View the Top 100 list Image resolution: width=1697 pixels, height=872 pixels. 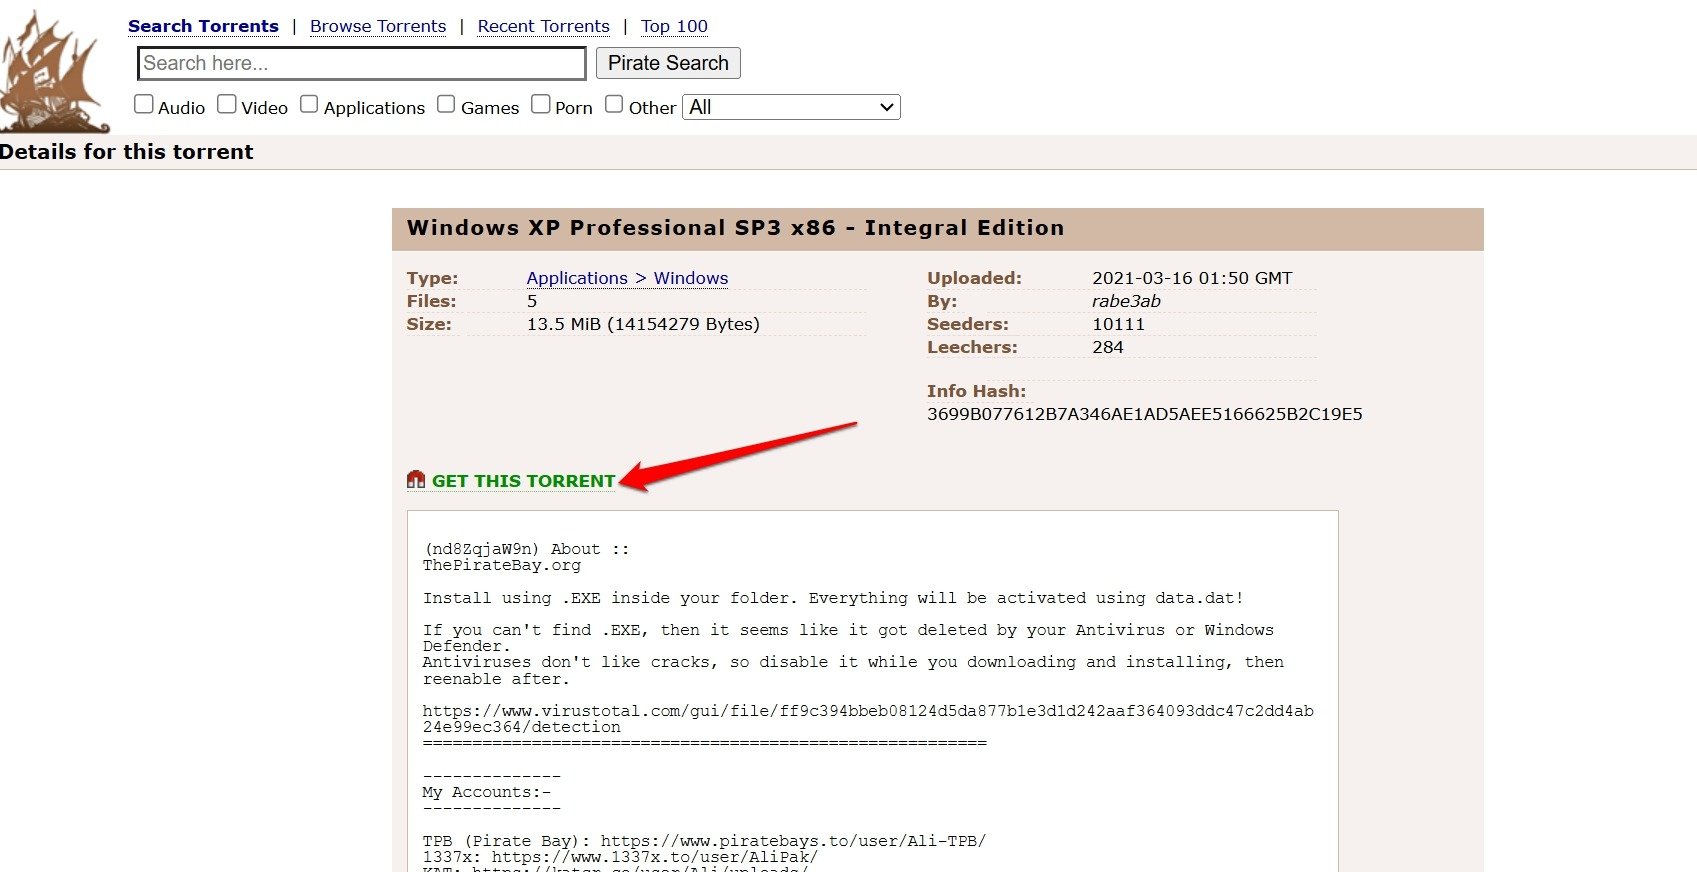[x=674, y=26]
